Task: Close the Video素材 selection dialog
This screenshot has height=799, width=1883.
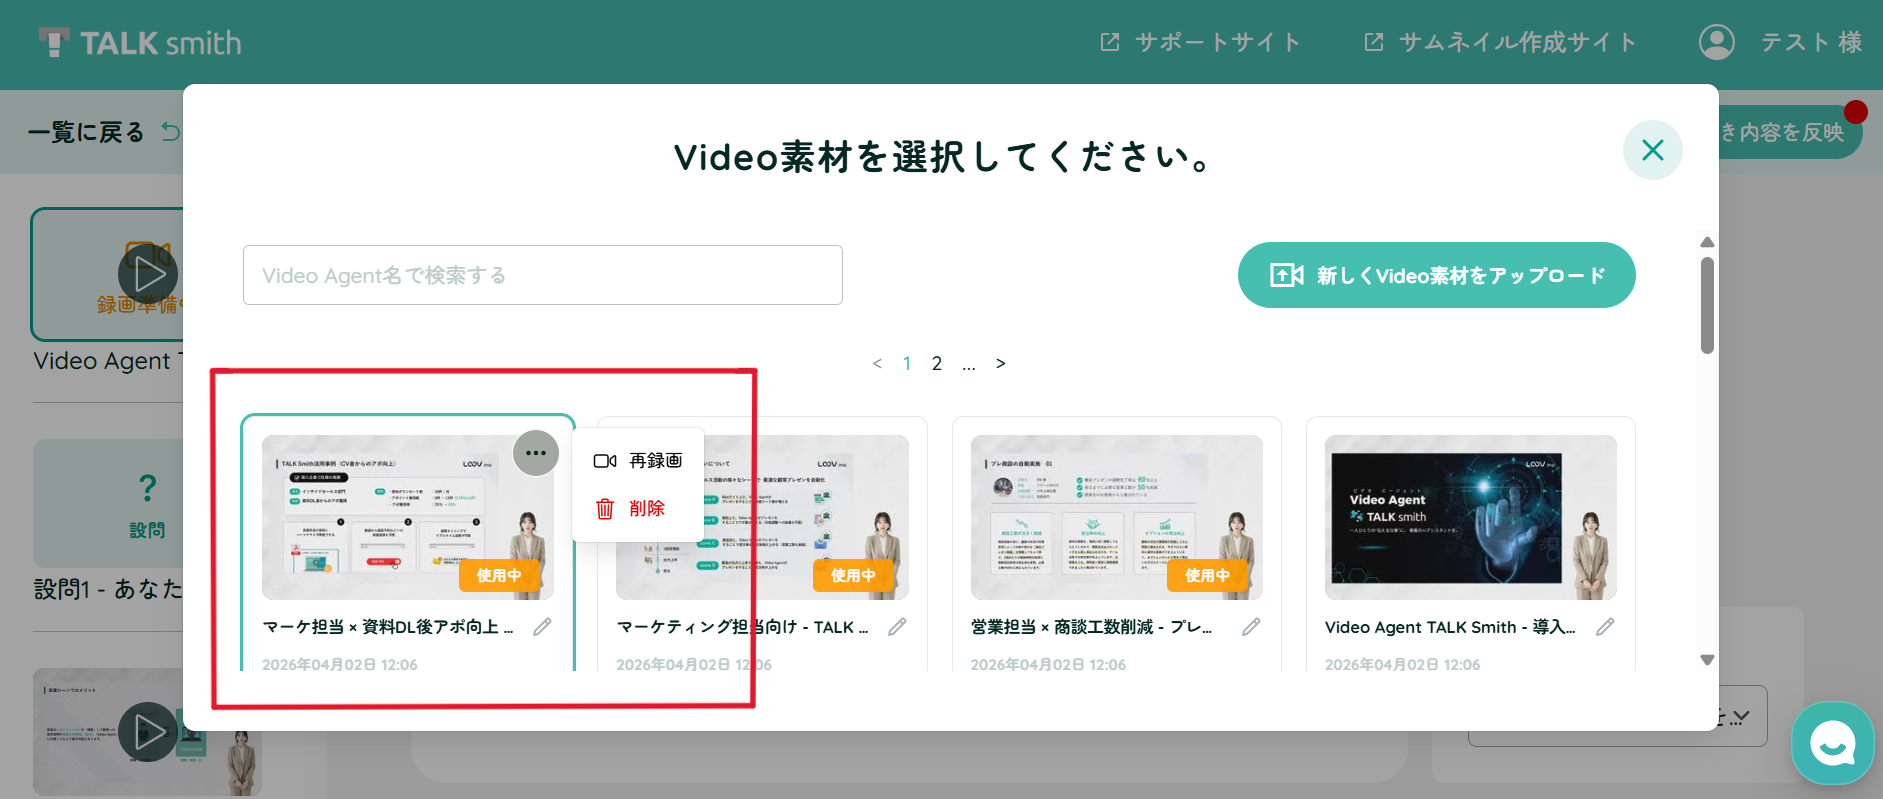Action: [1652, 150]
